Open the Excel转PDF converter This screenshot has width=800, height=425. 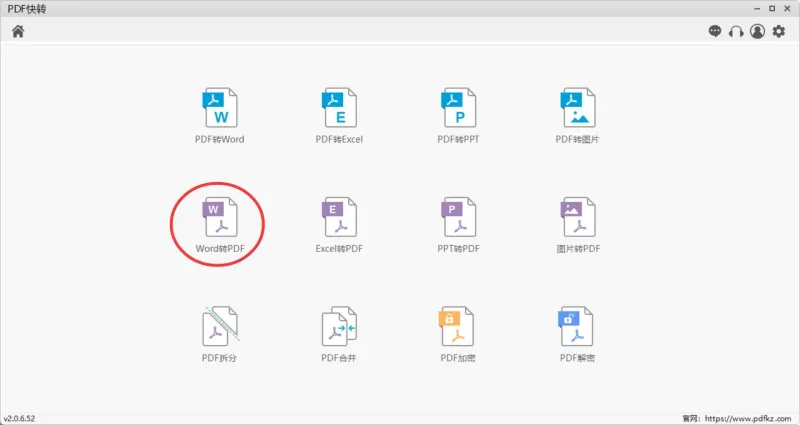point(339,217)
